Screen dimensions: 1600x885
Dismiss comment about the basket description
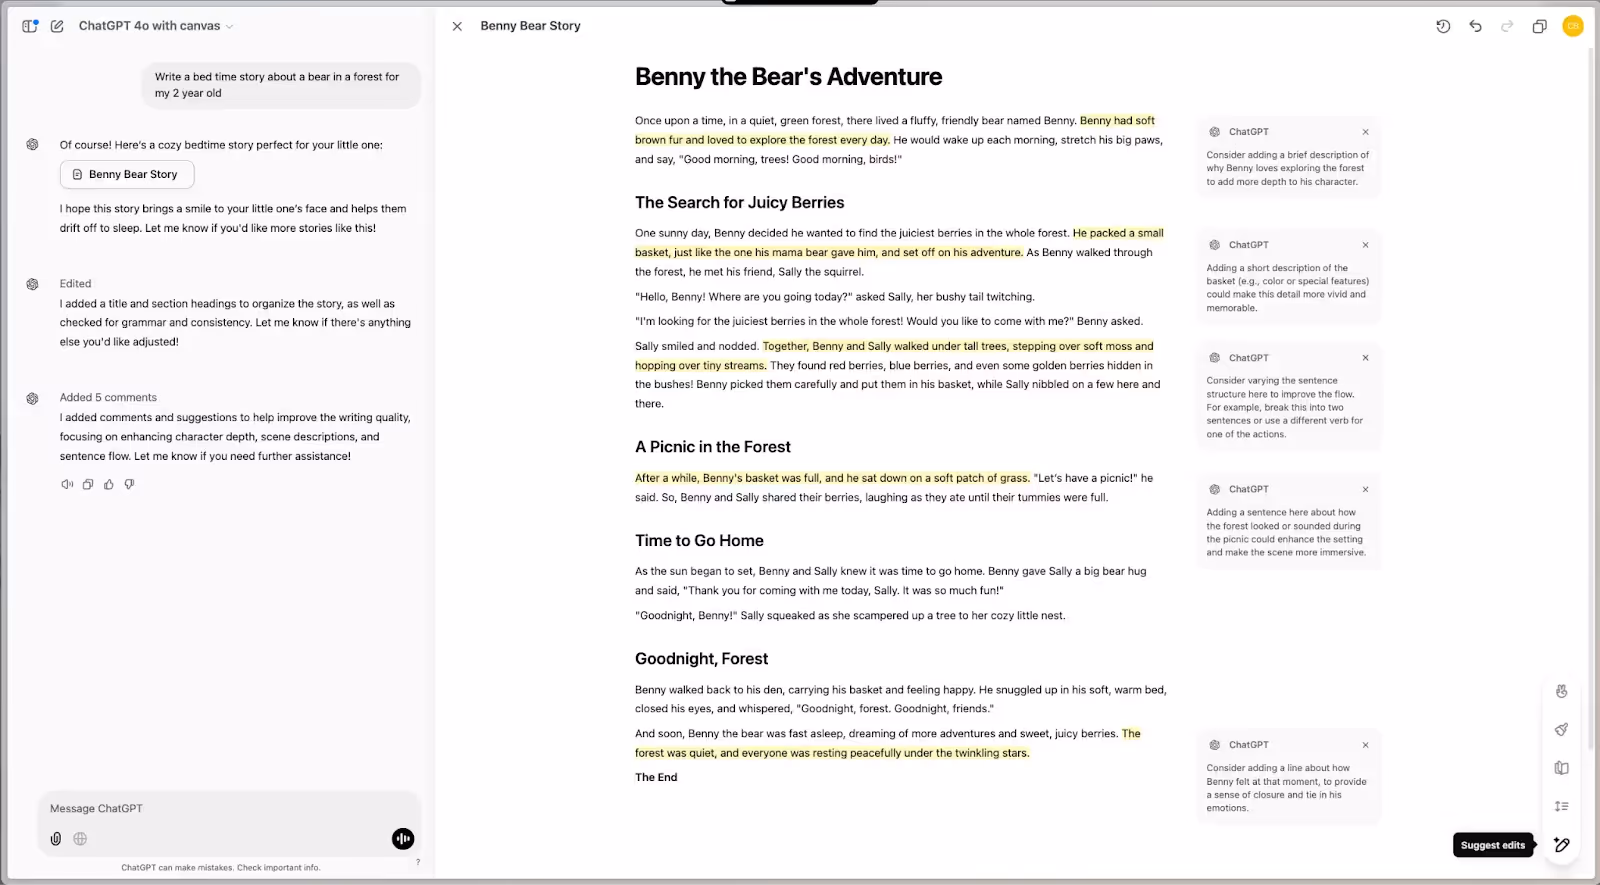[1365, 245]
